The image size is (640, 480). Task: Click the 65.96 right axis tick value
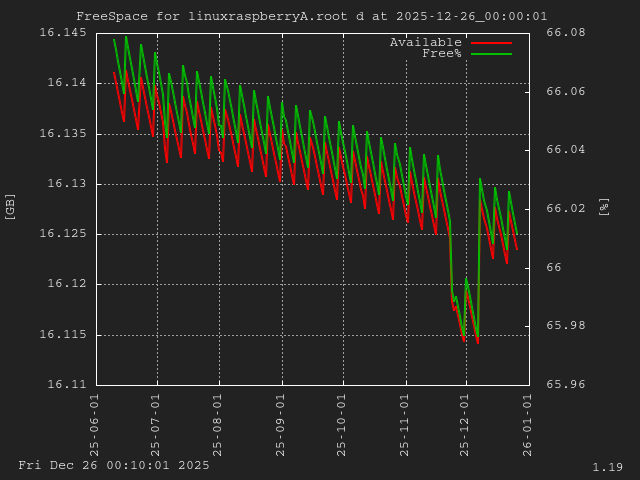(566, 384)
